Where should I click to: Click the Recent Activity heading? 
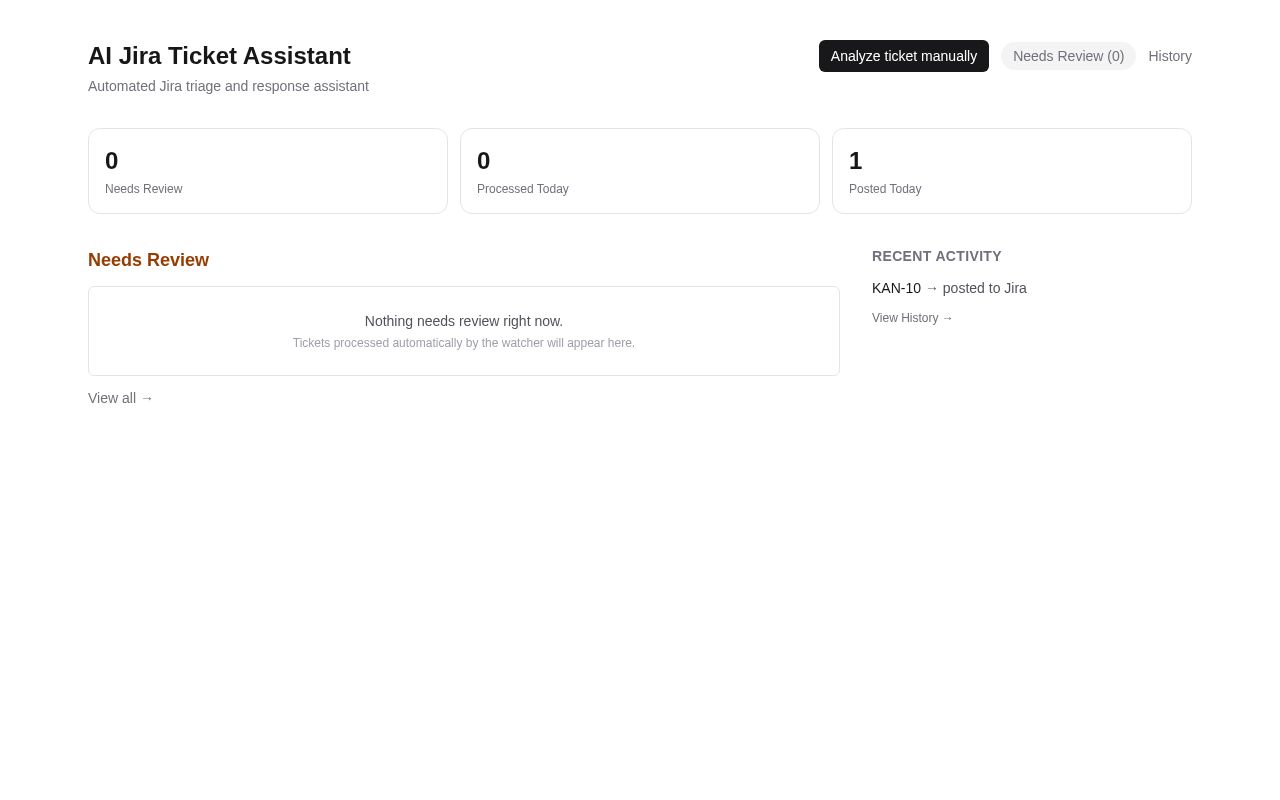(x=937, y=256)
